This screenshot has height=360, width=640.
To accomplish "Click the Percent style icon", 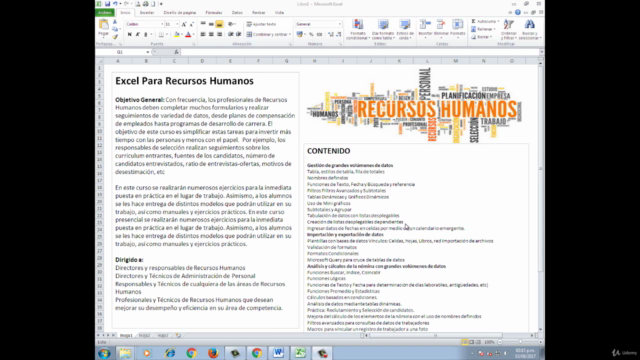I will (311, 35).
